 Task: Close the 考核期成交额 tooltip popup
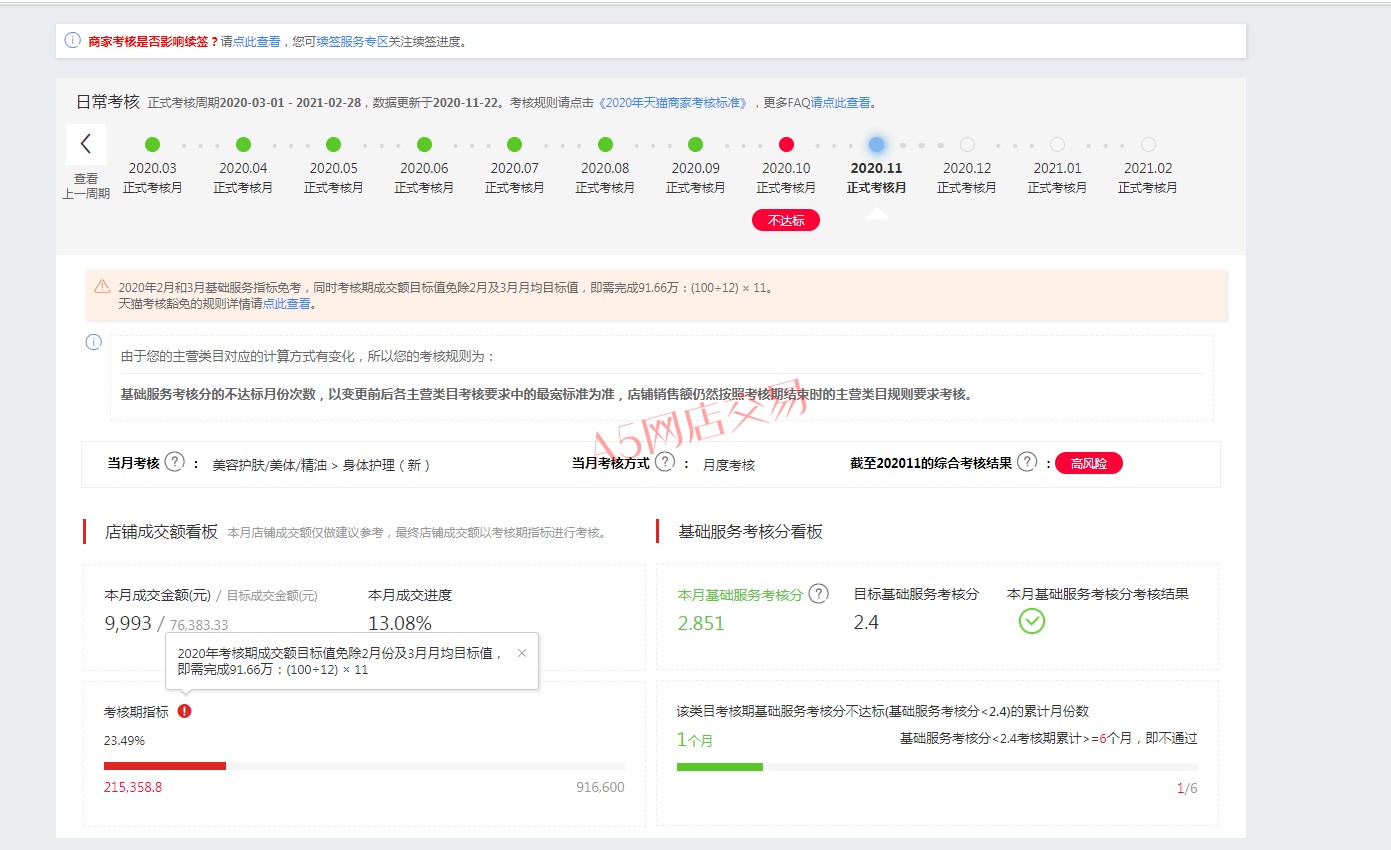point(521,653)
